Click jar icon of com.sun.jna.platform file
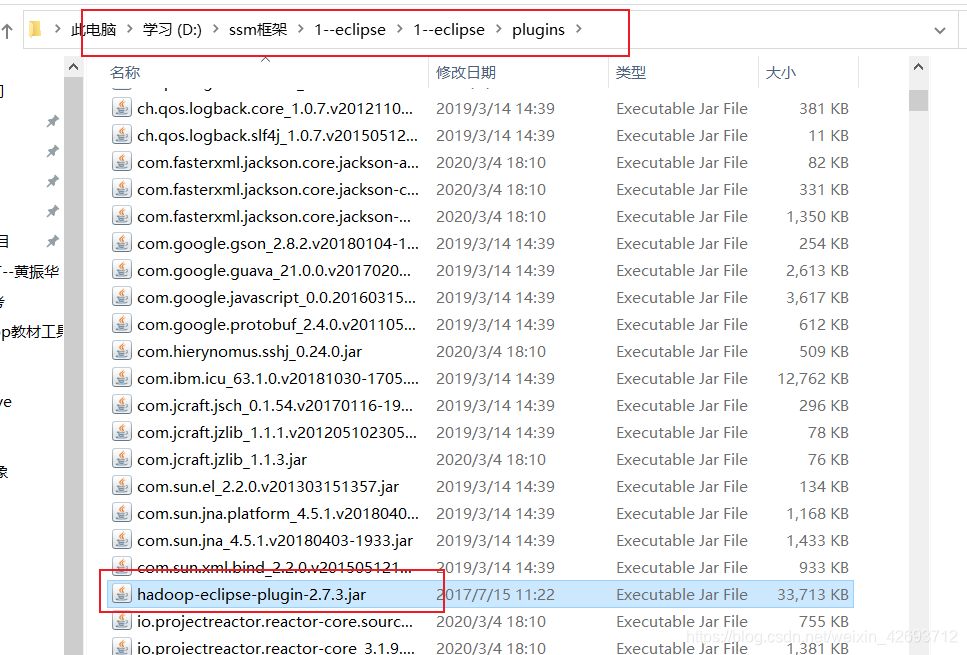967x655 pixels. (121, 513)
